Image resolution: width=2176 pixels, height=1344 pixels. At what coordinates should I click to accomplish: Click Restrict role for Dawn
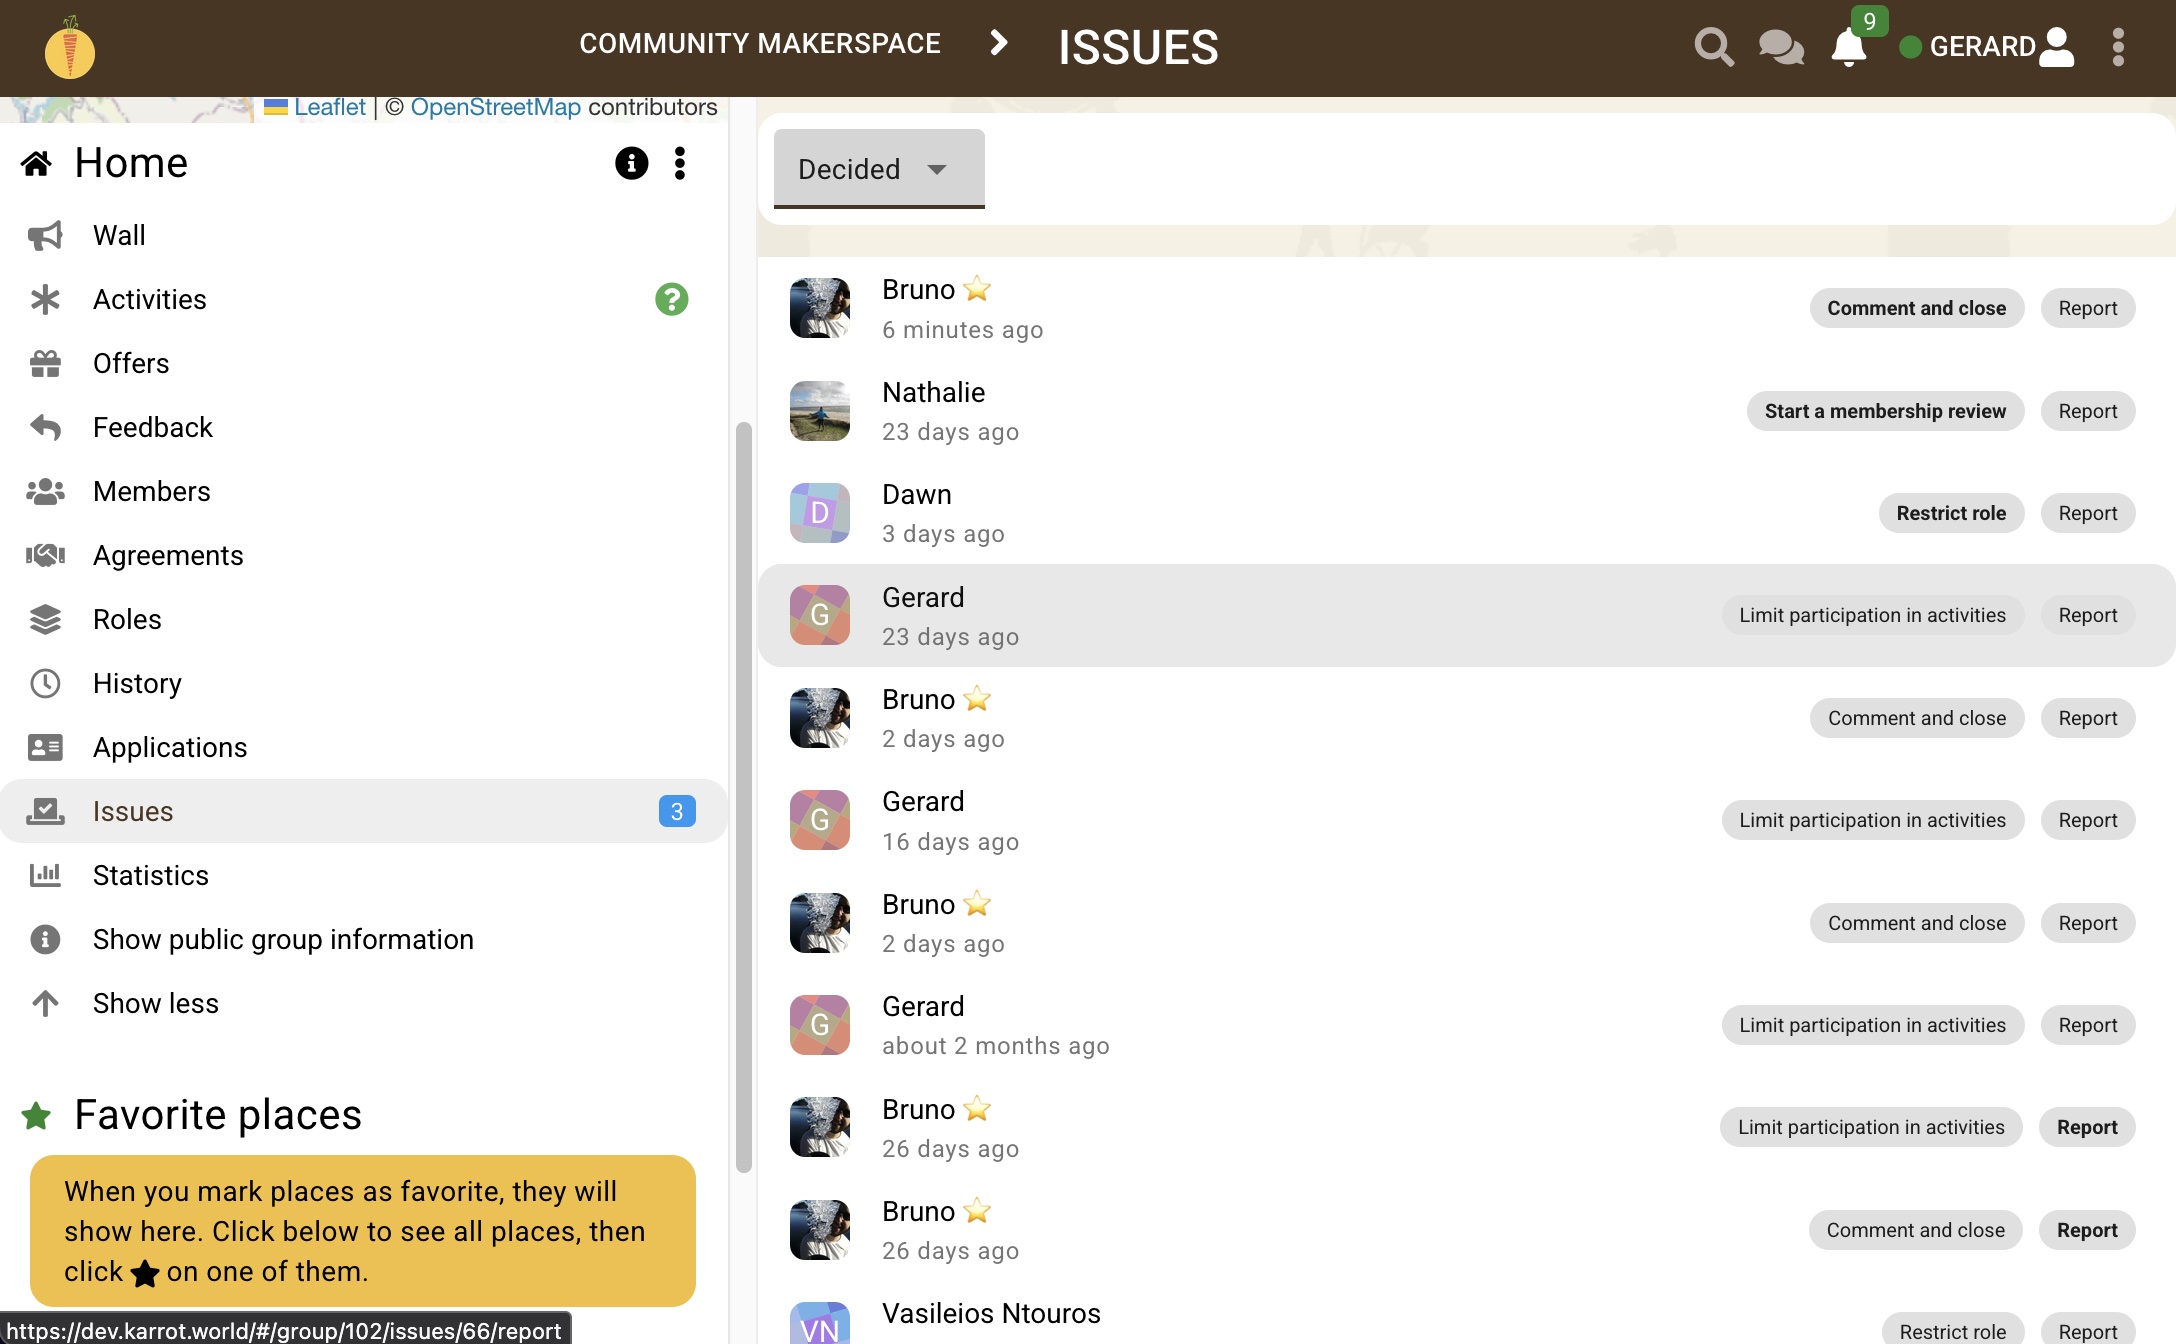coord(1951,513)
